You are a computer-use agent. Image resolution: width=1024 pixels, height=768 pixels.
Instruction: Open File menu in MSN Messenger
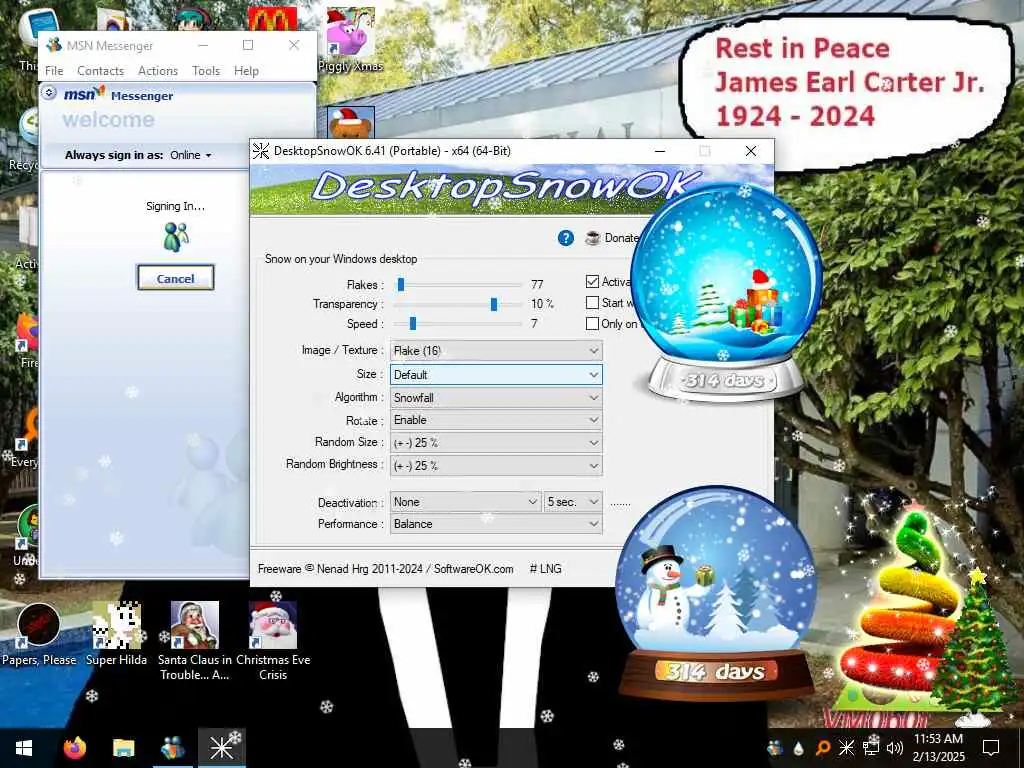tap(54, 71)
